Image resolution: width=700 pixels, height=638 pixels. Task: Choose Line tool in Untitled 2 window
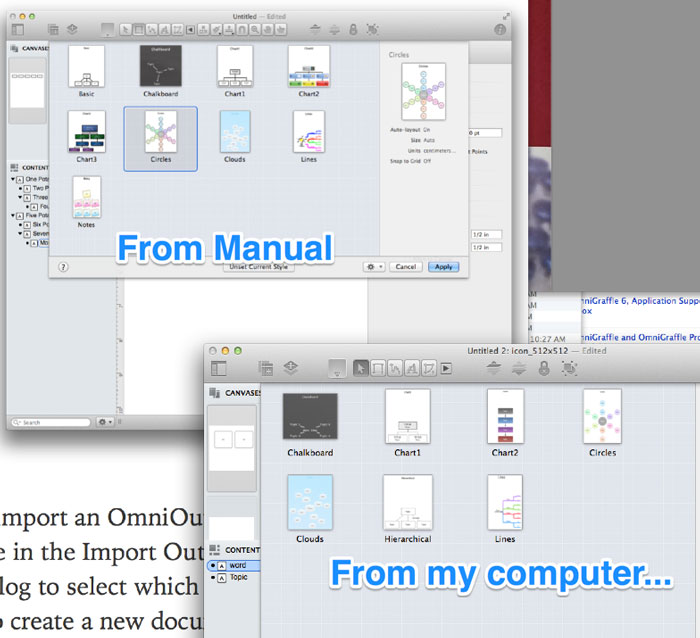tap(395, 368)
